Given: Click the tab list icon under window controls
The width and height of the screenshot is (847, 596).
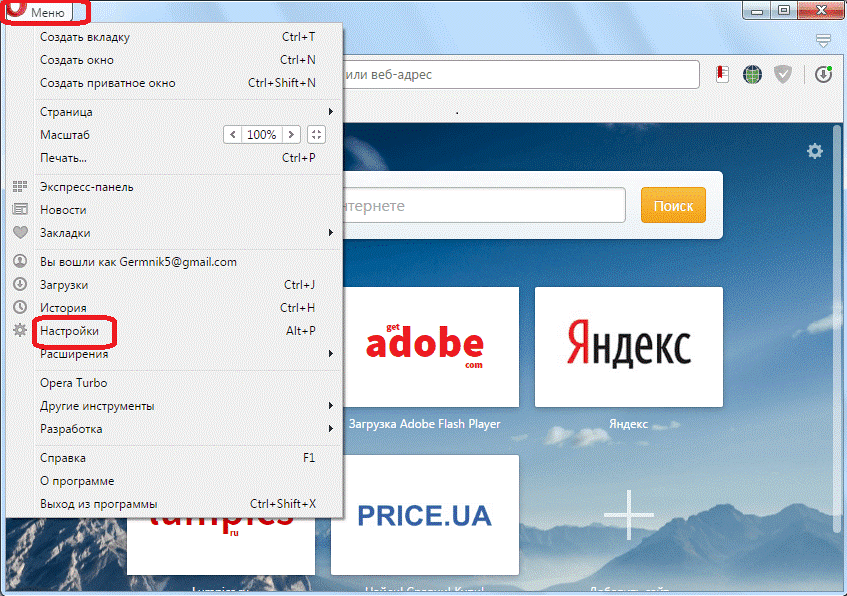Looking at the screenshot, I should 823,41.
